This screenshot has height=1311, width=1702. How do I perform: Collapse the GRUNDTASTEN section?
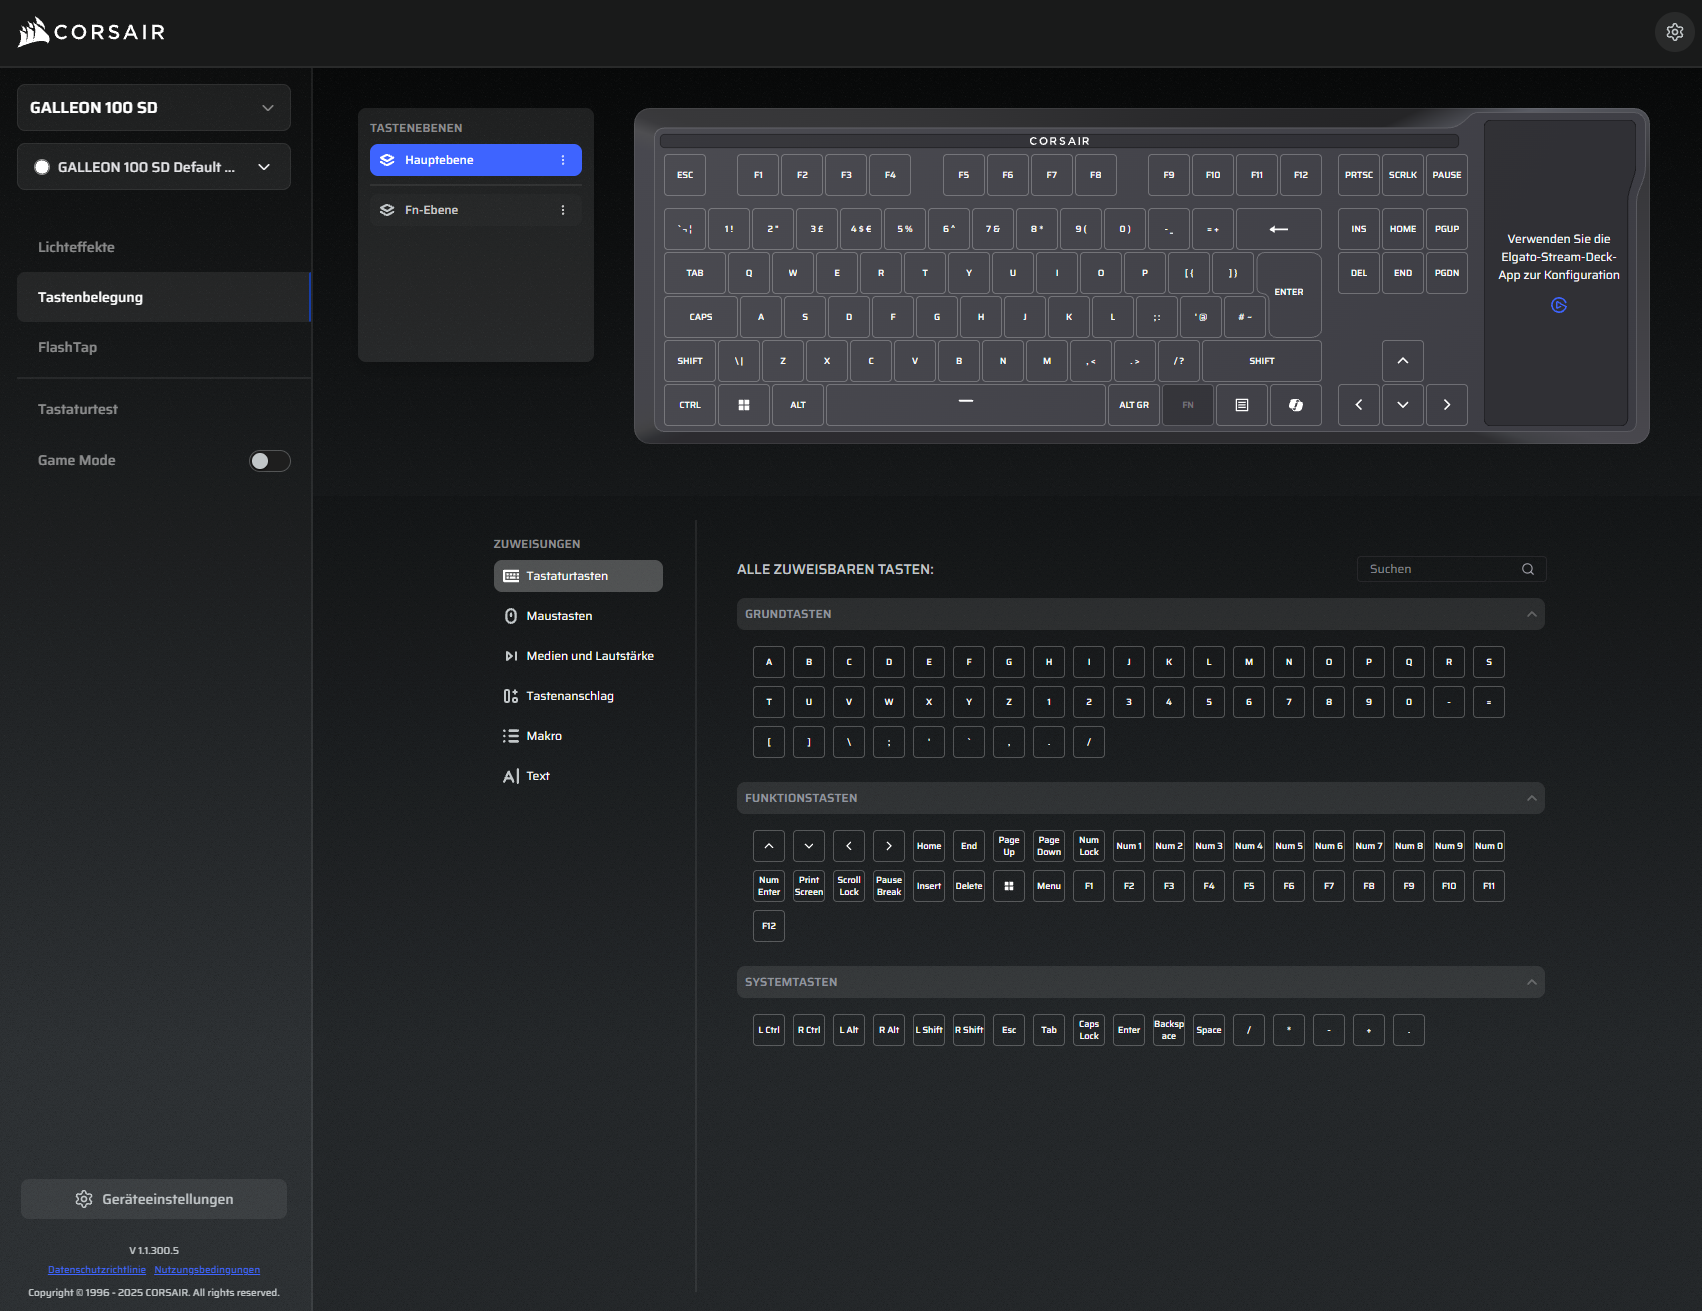1531,614
